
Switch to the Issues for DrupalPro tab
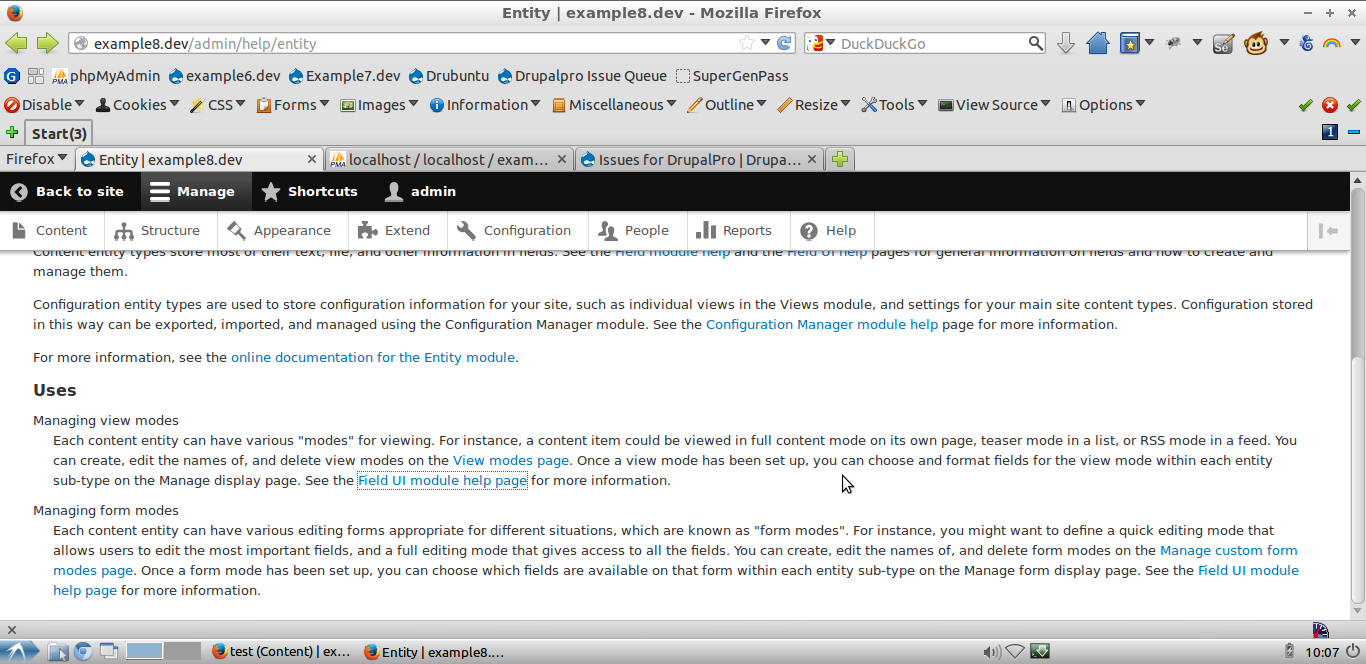tap(700, 159)
